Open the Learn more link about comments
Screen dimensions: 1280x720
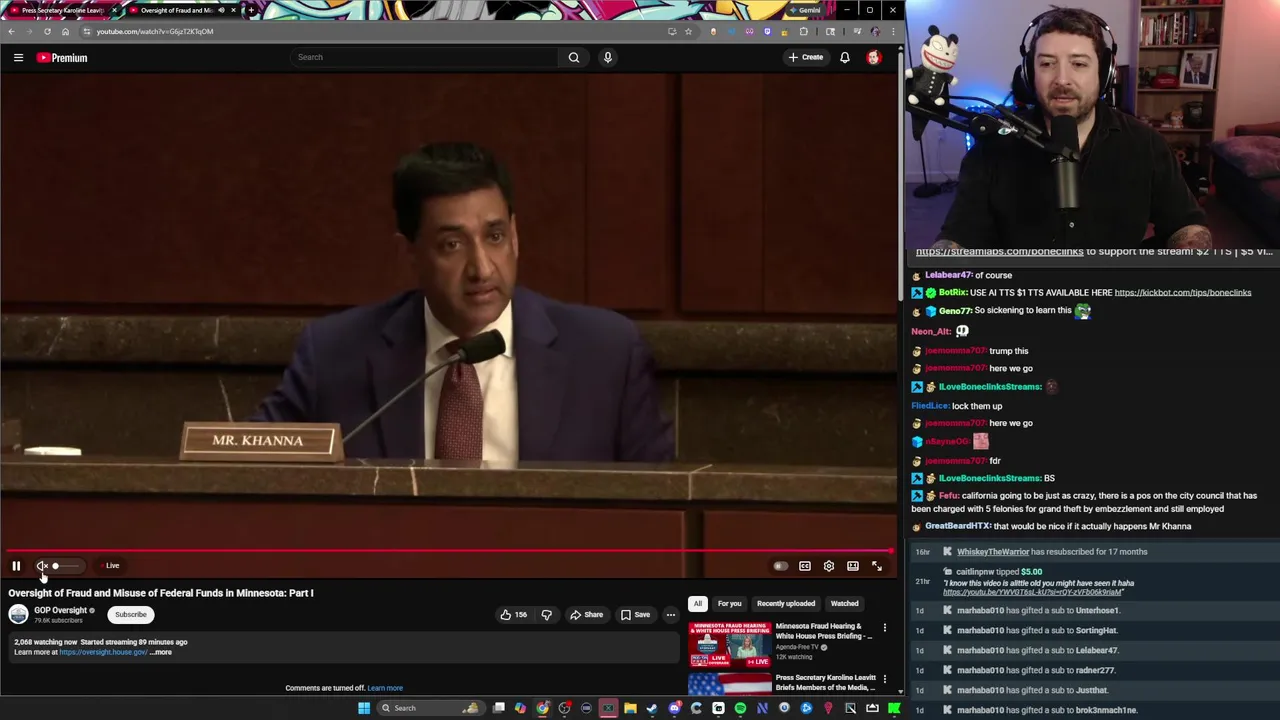coord(385,688)
